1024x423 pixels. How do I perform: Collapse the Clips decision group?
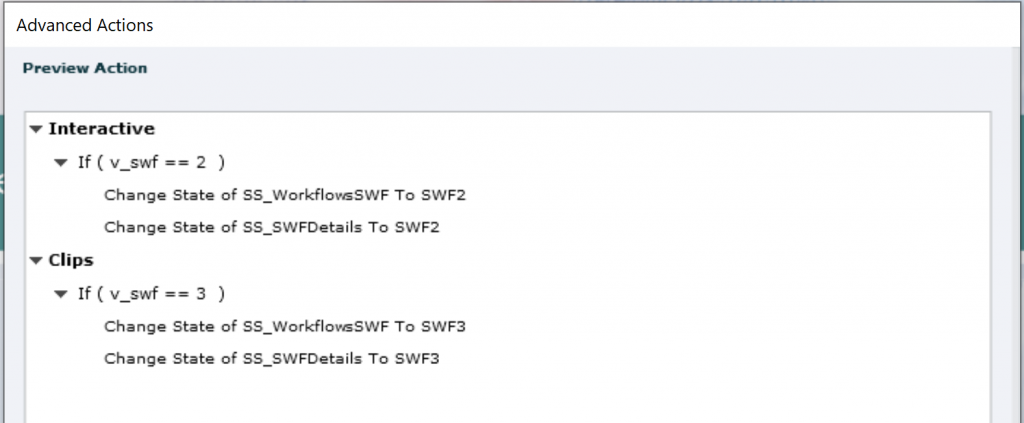tap(36, 260)
